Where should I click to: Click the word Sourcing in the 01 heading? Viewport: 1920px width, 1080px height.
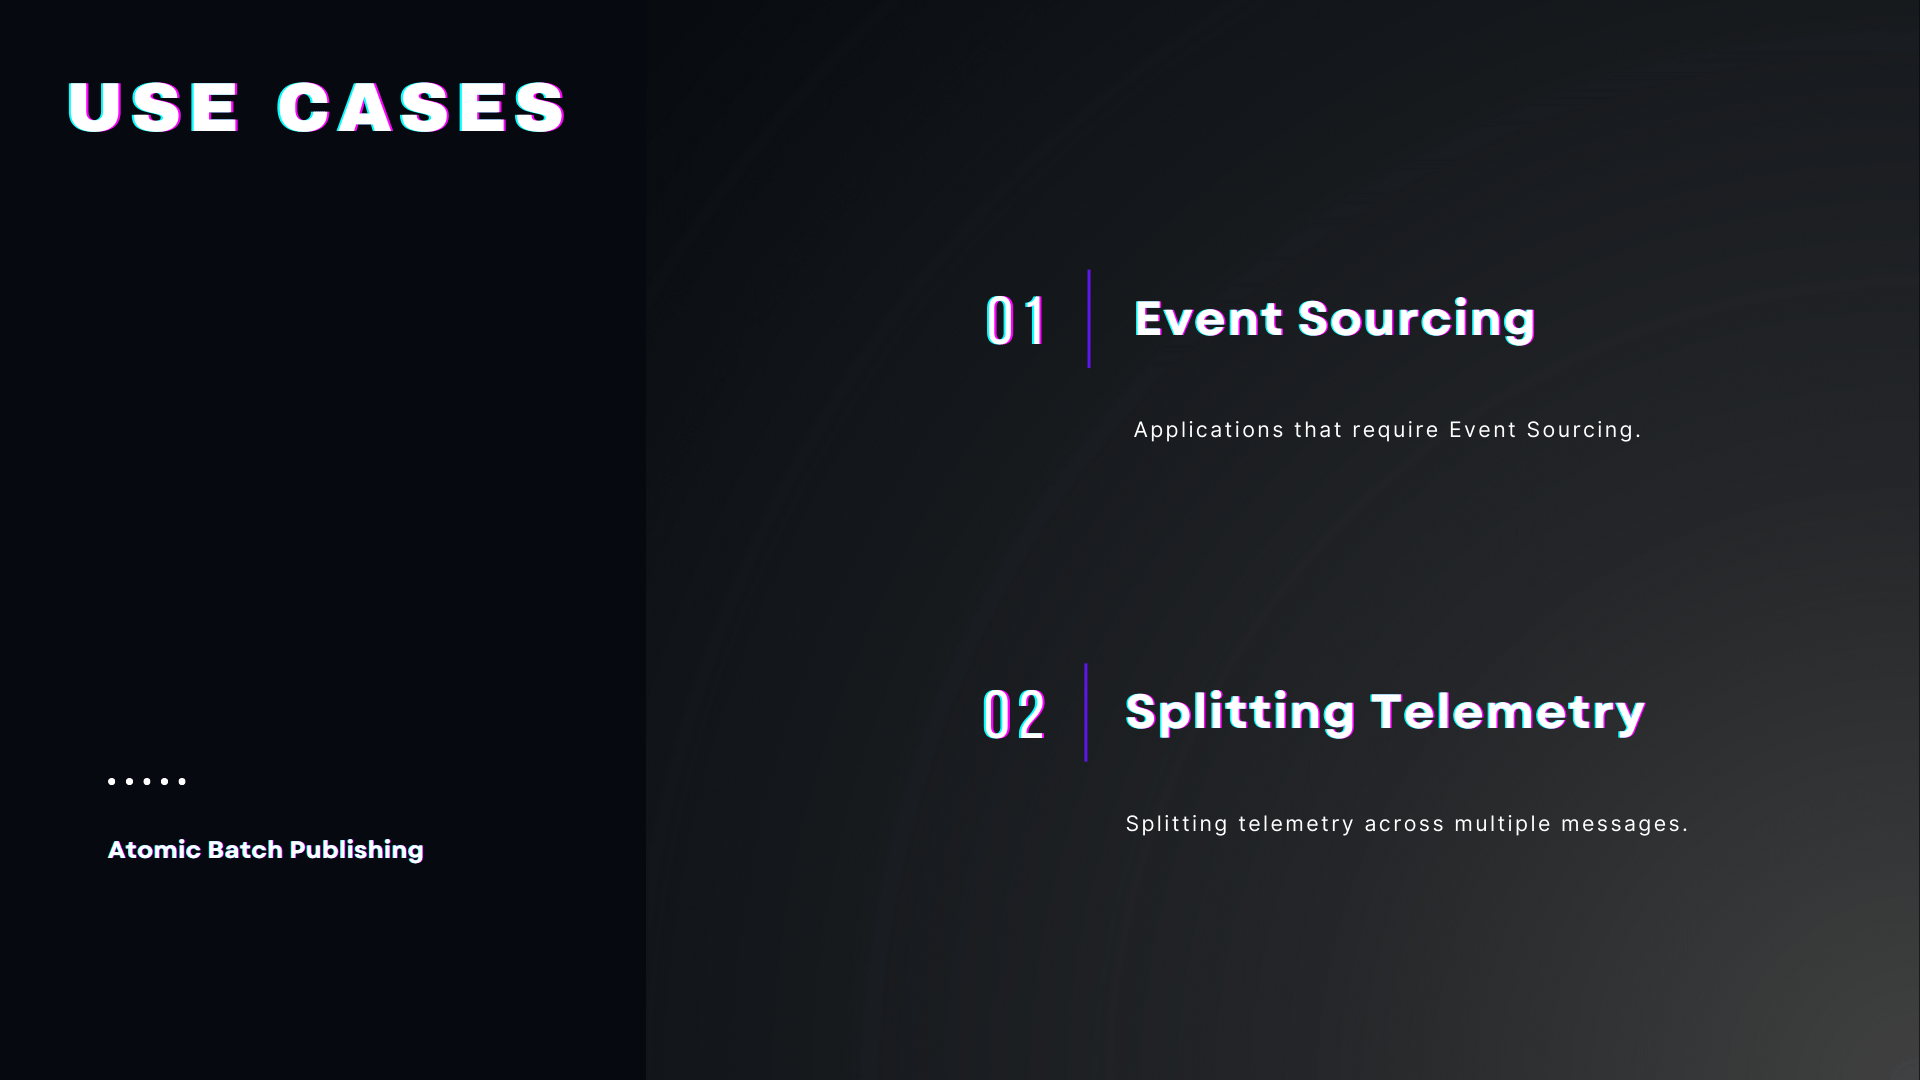click(x=1416, y=319)
